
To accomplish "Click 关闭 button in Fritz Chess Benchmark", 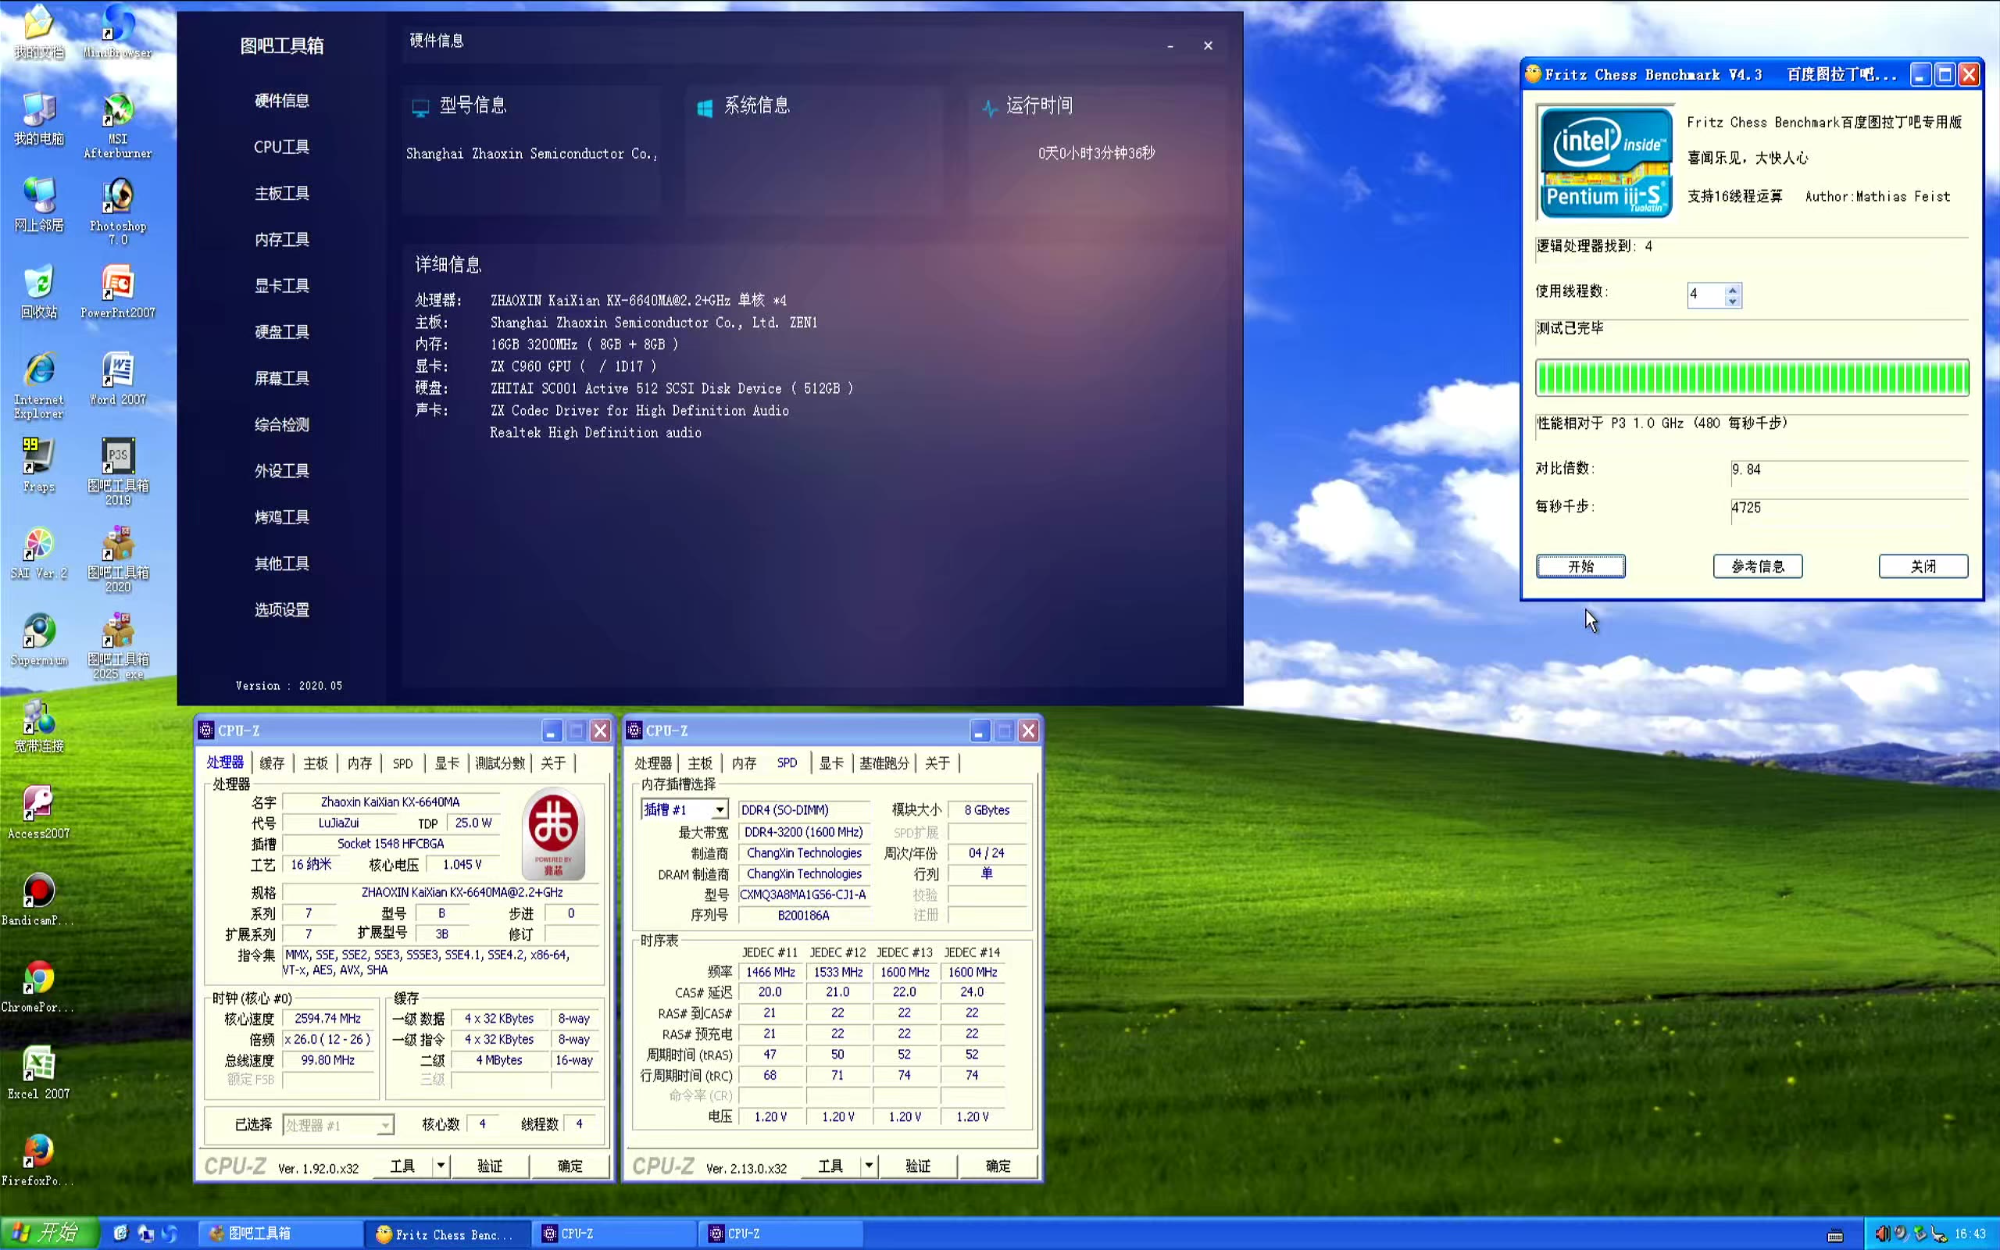I will coord(1924,566).
